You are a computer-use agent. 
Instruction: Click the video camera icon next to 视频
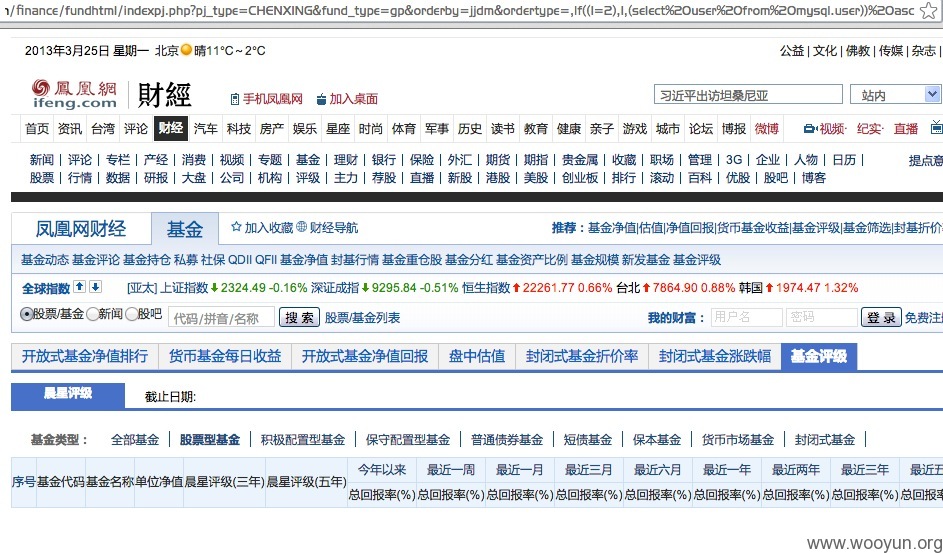coord(809,129)
